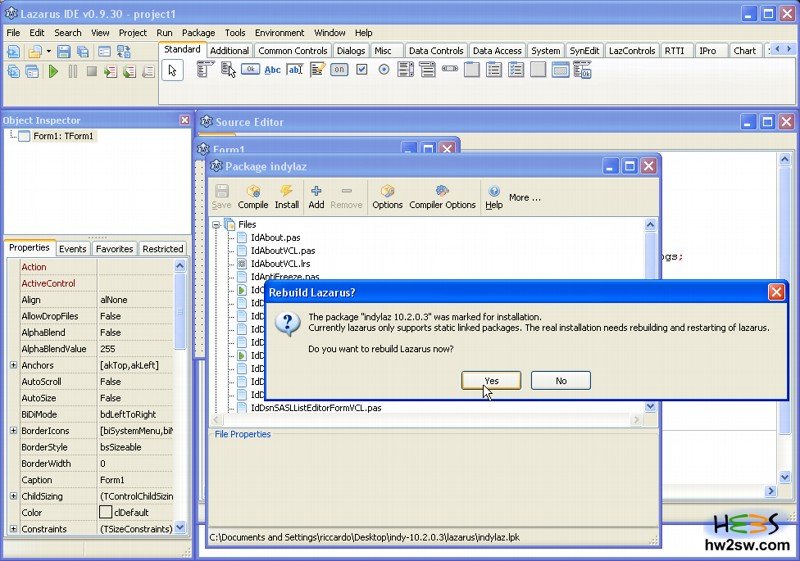This screenshot has height=561, width=800.
Task: Select the TButton Ok component icon
Action: tap(250, 69)
